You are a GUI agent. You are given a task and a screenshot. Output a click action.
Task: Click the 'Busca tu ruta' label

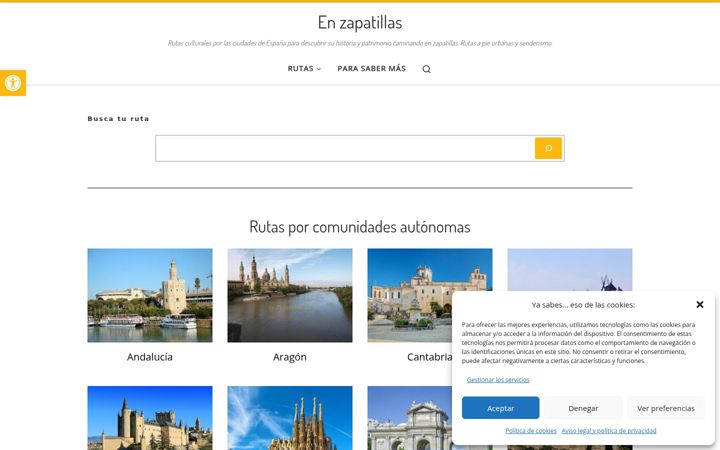pos(118,118)
